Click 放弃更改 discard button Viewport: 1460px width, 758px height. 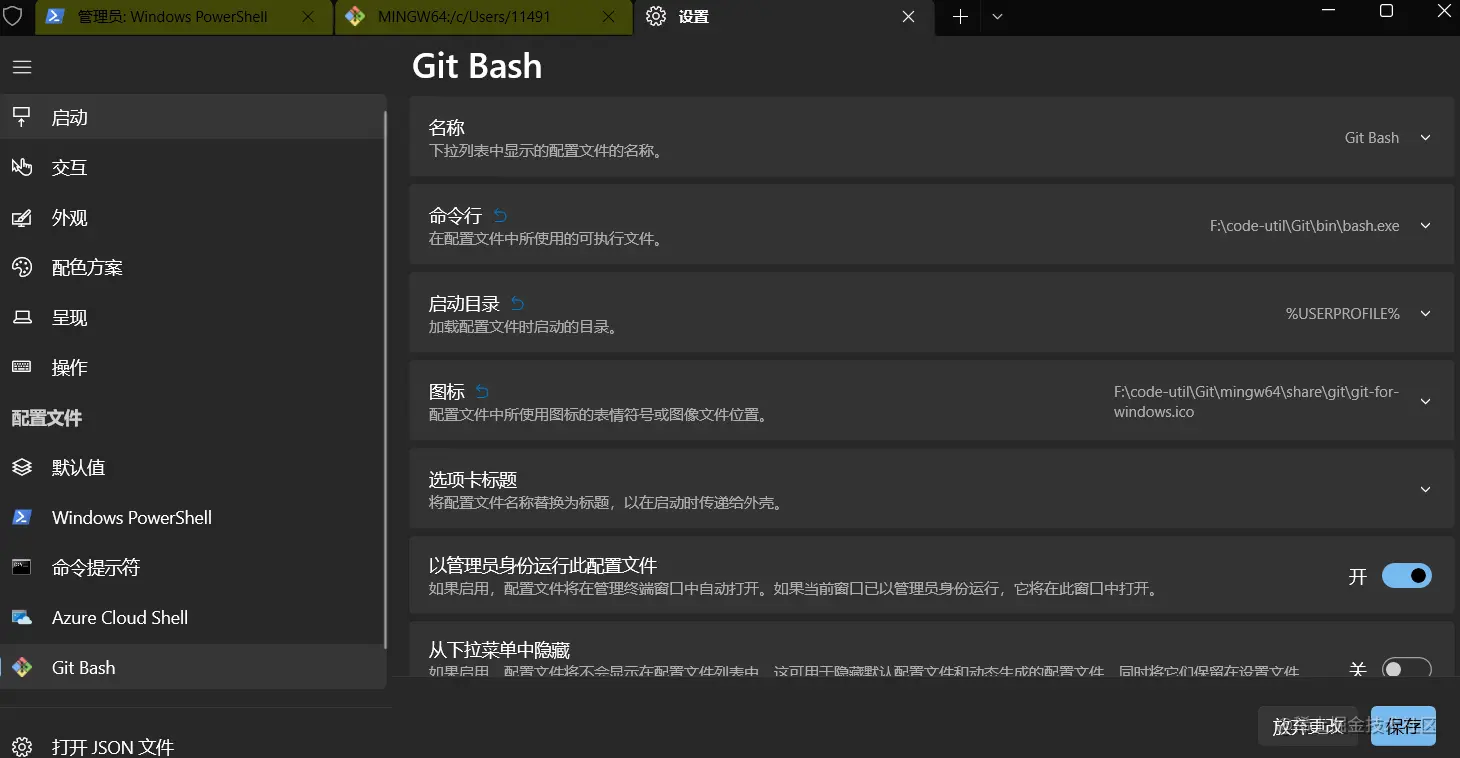pos(1307,726)
